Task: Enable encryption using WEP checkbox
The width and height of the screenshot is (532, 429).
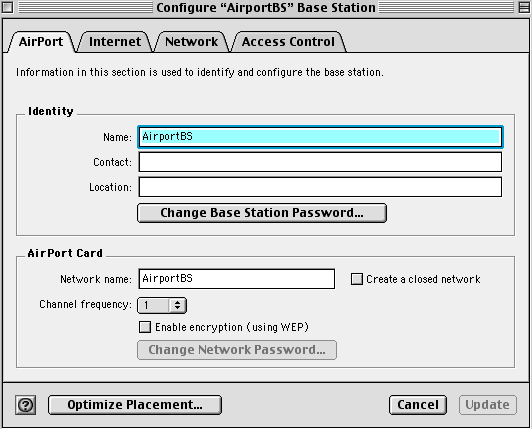Action: [x=145, y=327]
